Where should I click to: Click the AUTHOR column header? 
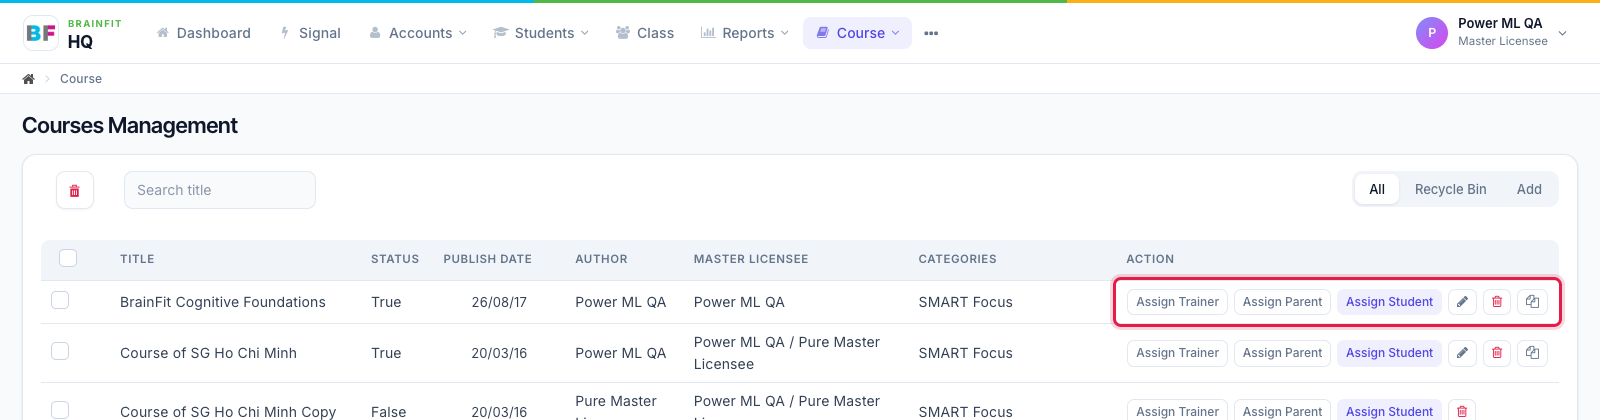click(601, 259)
